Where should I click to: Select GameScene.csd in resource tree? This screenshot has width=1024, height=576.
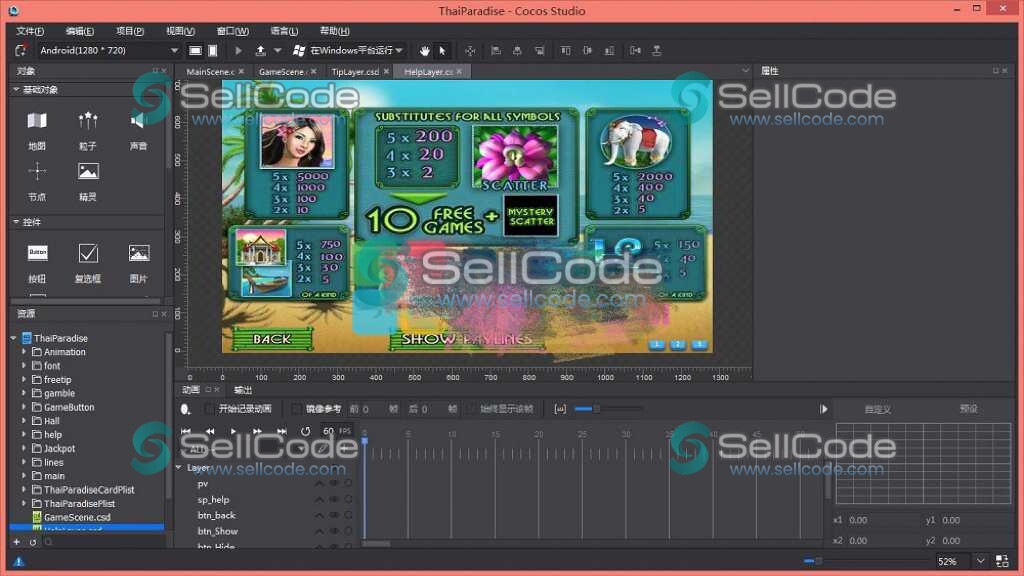pyautogui.click(x=76, y=517)
